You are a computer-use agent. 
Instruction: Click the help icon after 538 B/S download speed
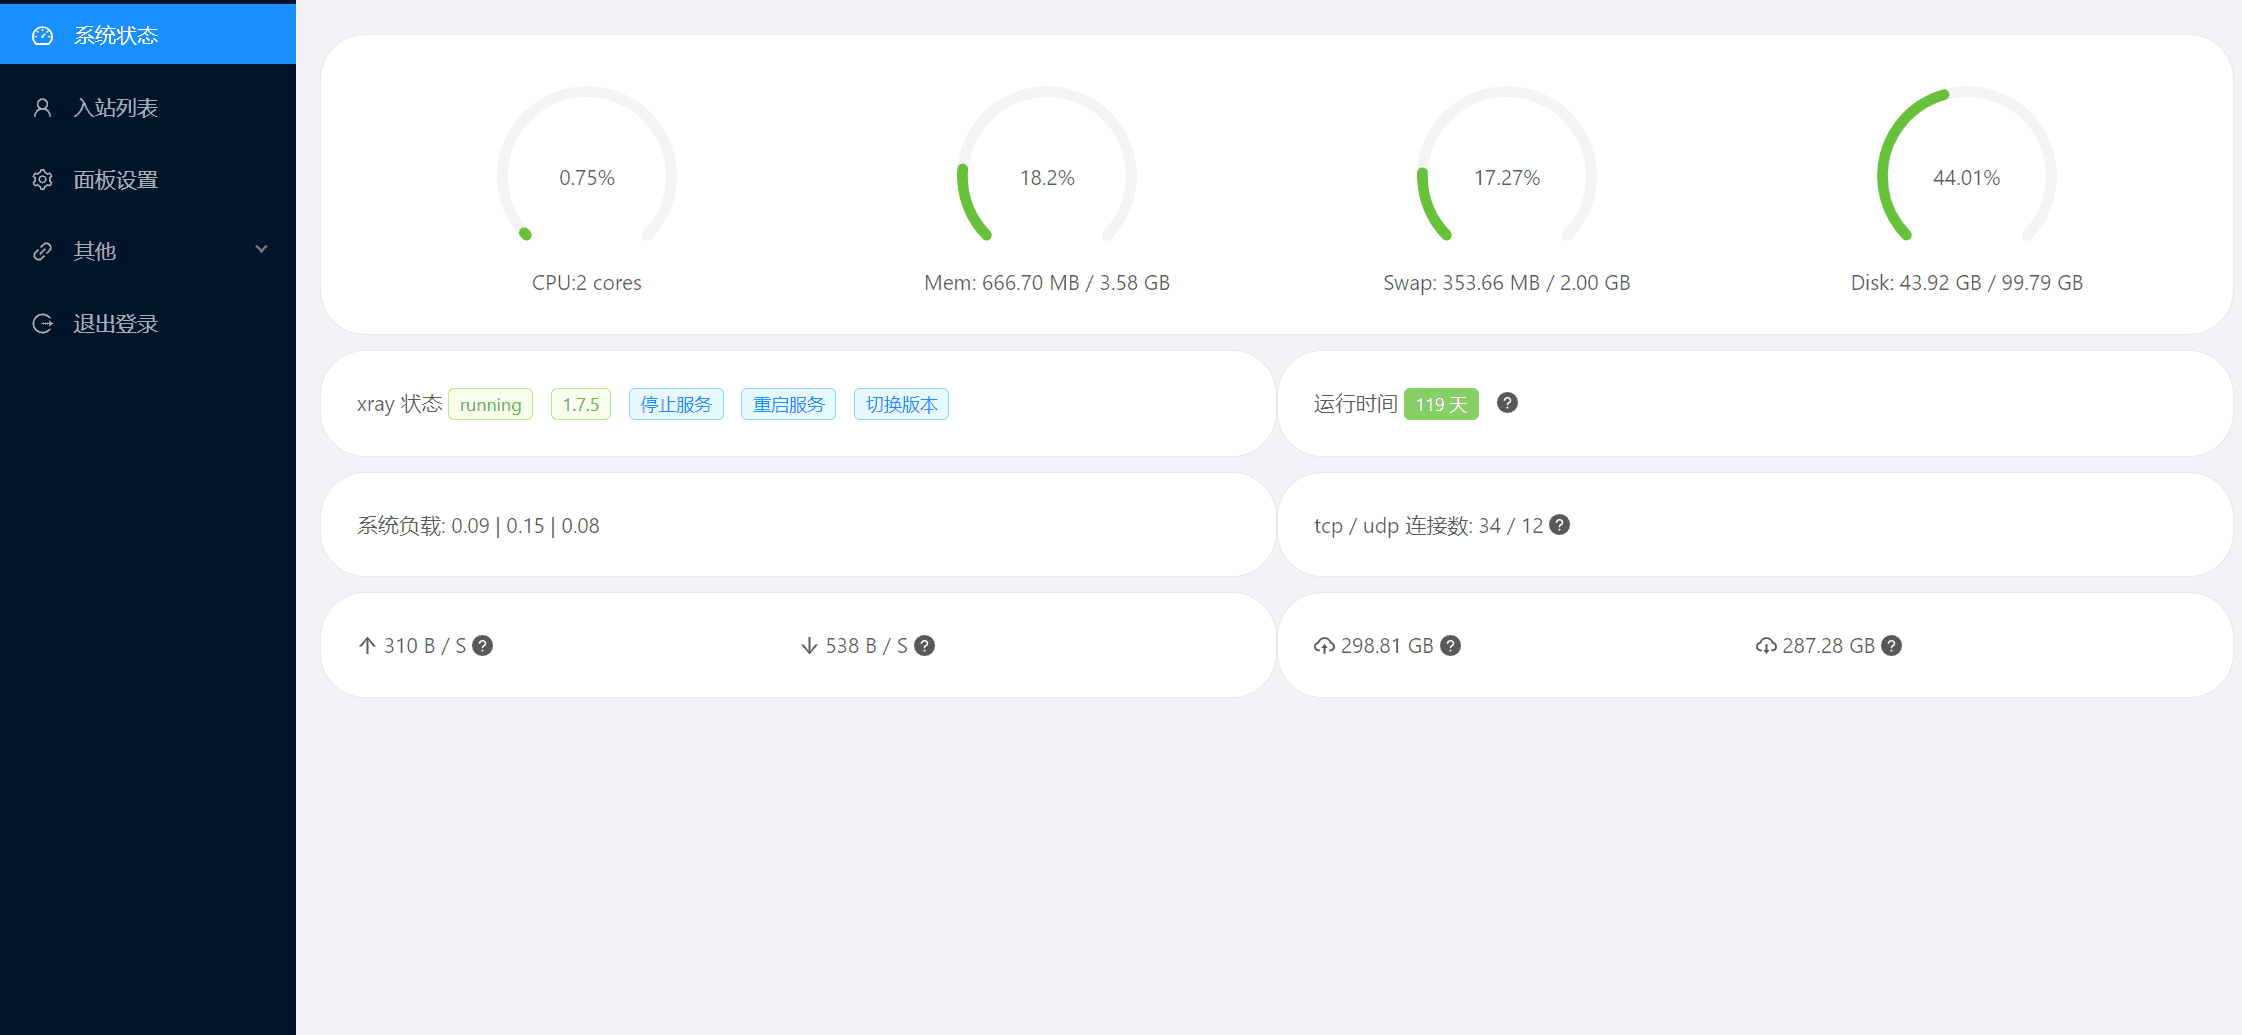[924, 645]
